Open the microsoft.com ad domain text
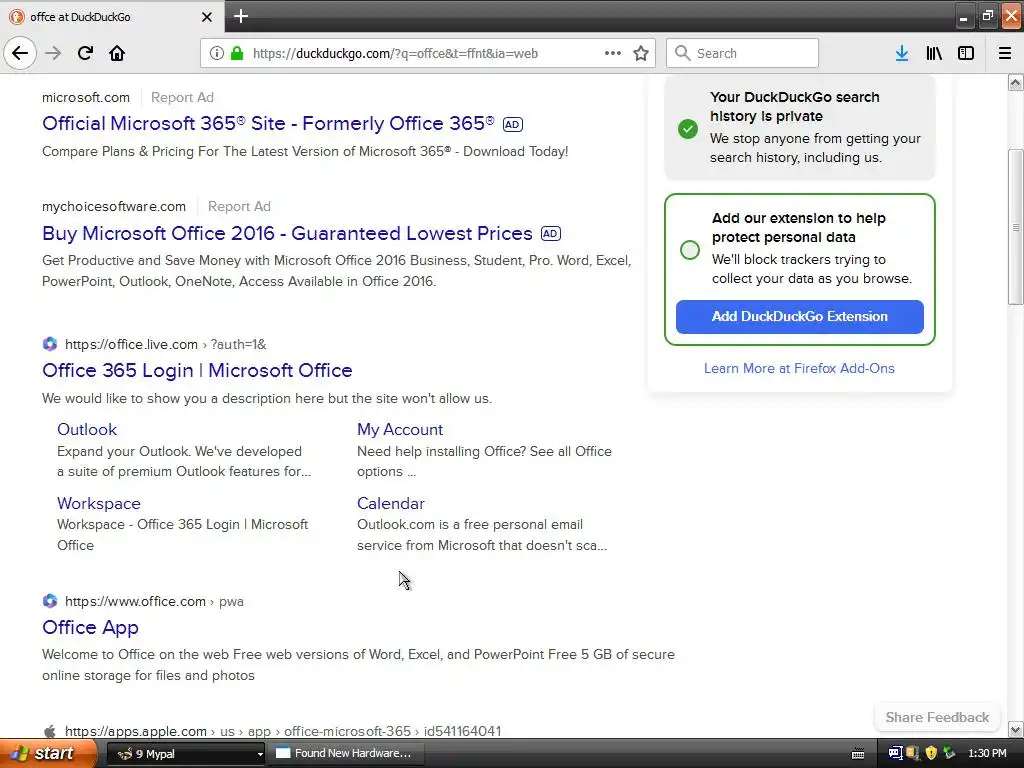Screen dimensions: 1024x768 (86, 97)
